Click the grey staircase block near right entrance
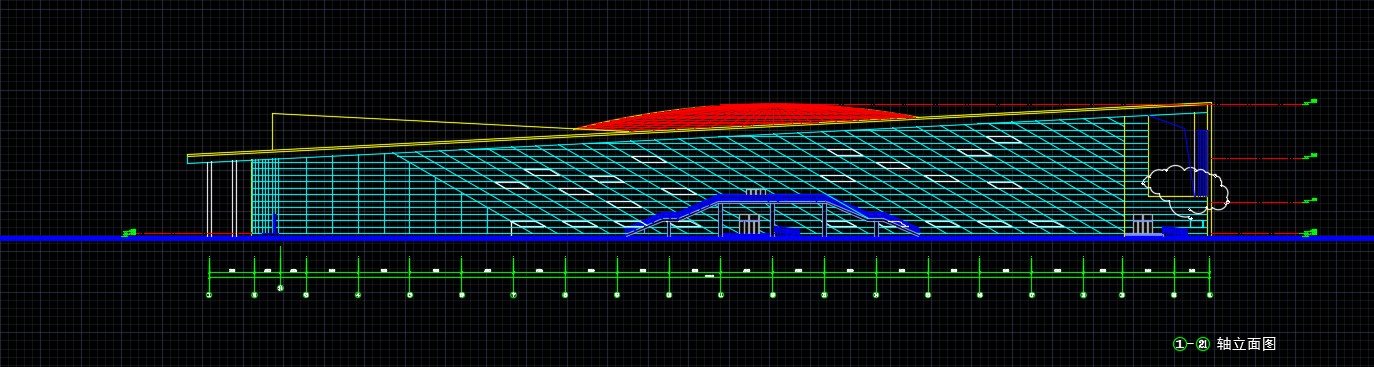 click(1142, 225)
